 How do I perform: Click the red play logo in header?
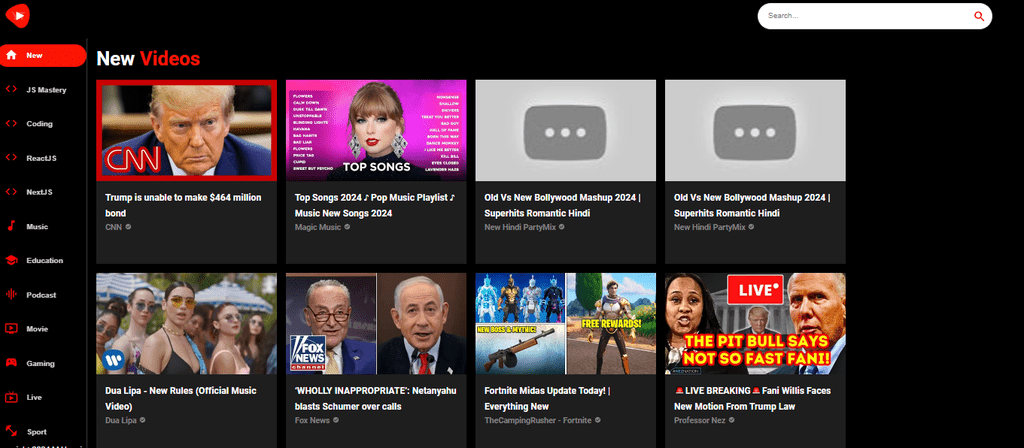(19, 15)
